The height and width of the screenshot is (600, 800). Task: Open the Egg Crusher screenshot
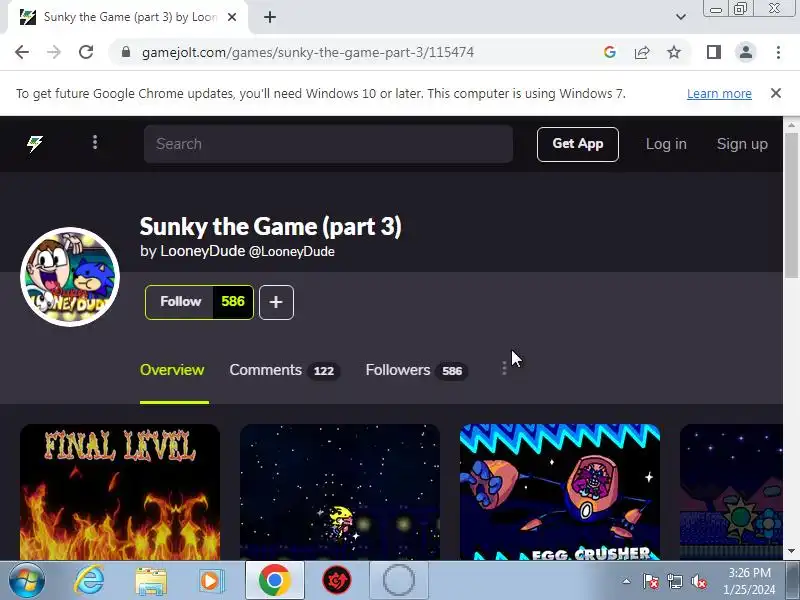pyautogui.click(x=560, y=492)
